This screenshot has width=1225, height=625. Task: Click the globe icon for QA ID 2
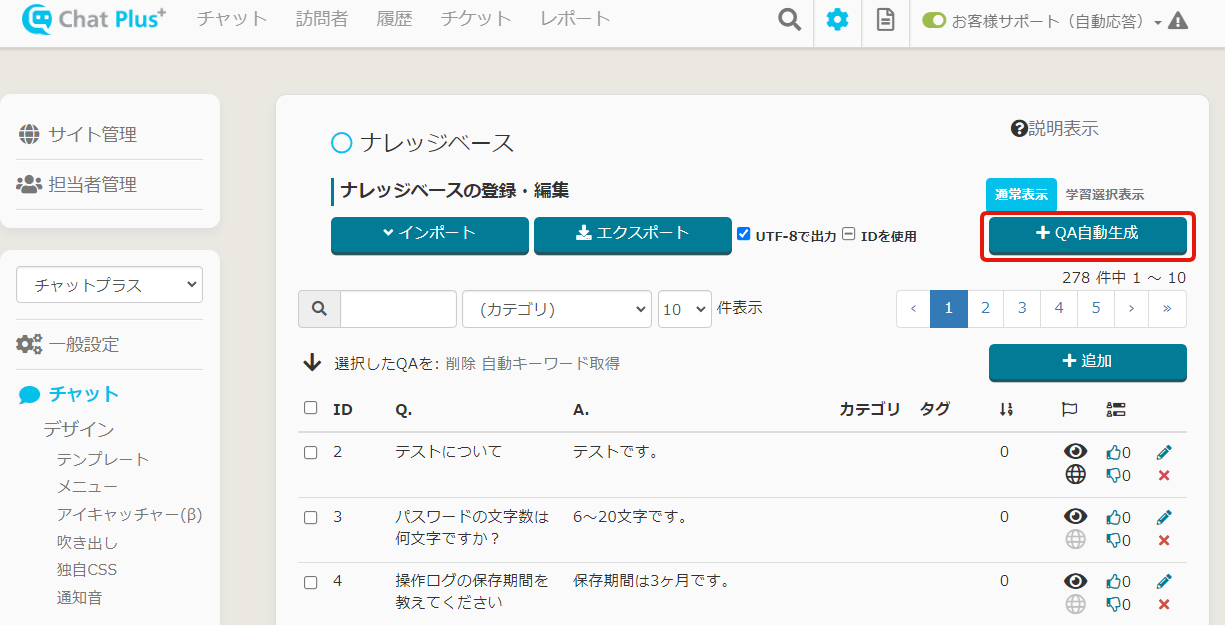(x=1075, y=475)
